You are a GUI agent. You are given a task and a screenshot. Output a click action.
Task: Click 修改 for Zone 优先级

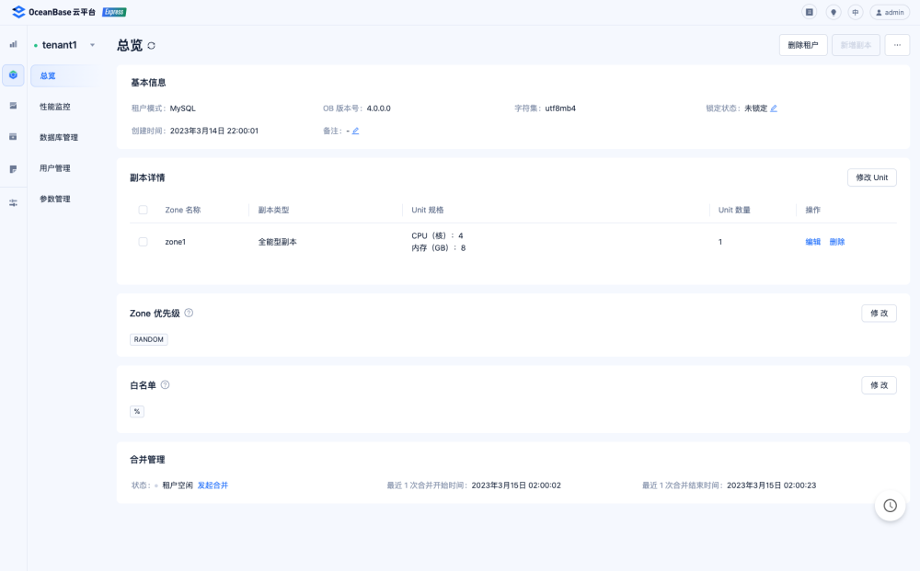tap(879, 313)
